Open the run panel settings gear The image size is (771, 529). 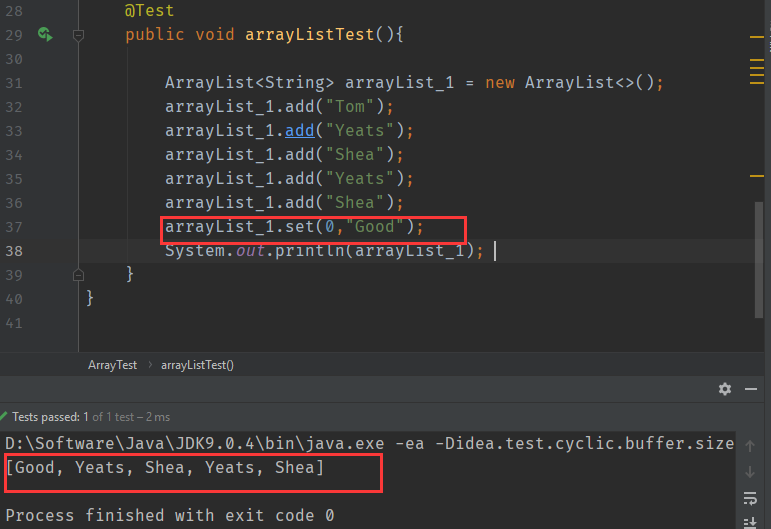pyautogui.click(x=725, y=389)
